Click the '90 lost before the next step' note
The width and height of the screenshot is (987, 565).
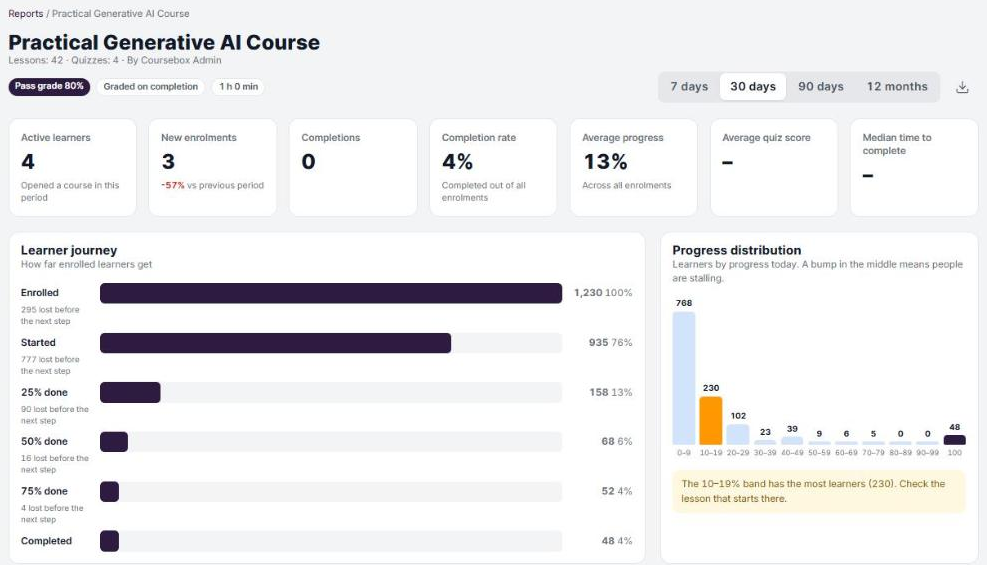[55, 415]
